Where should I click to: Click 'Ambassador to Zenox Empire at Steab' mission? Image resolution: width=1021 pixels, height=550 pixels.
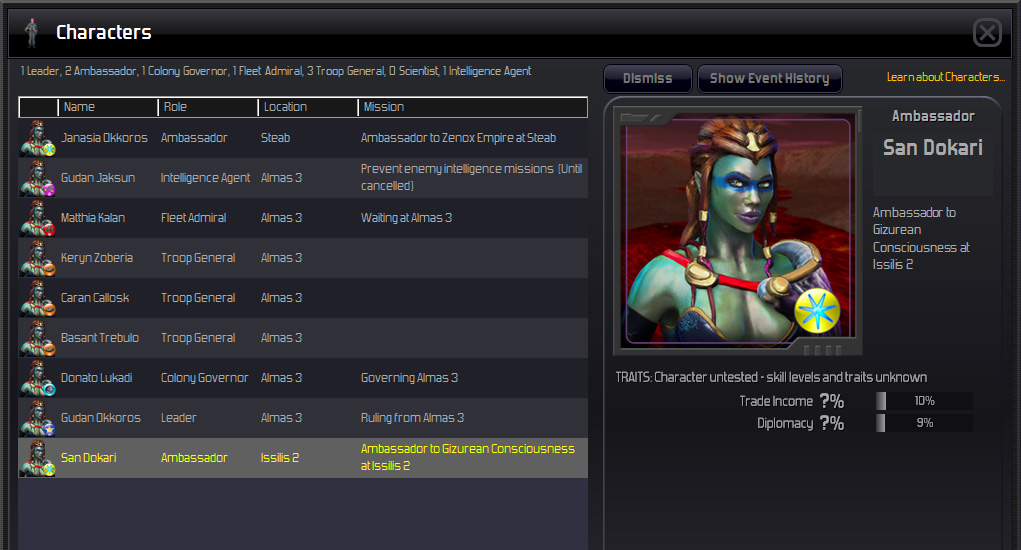458,138
